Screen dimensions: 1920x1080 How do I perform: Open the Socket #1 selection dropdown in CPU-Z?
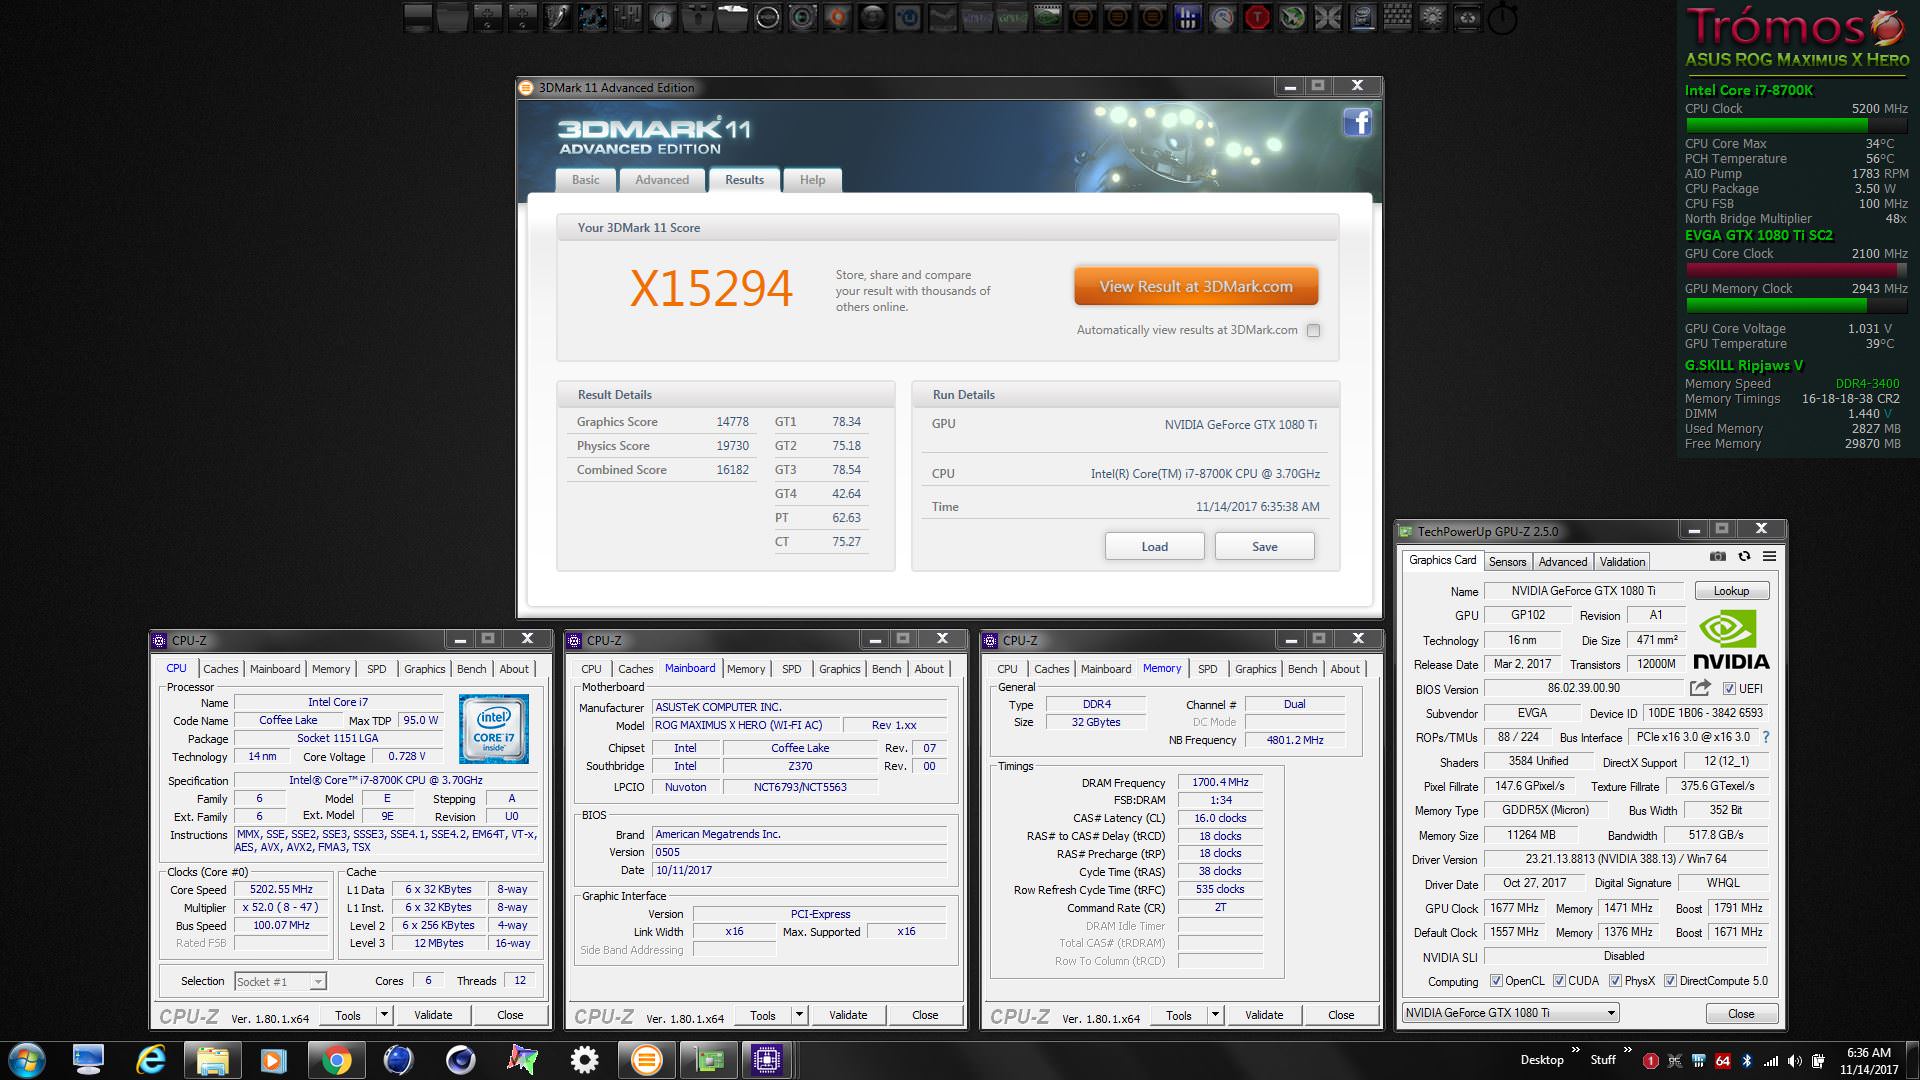click(x=280, y=982)
